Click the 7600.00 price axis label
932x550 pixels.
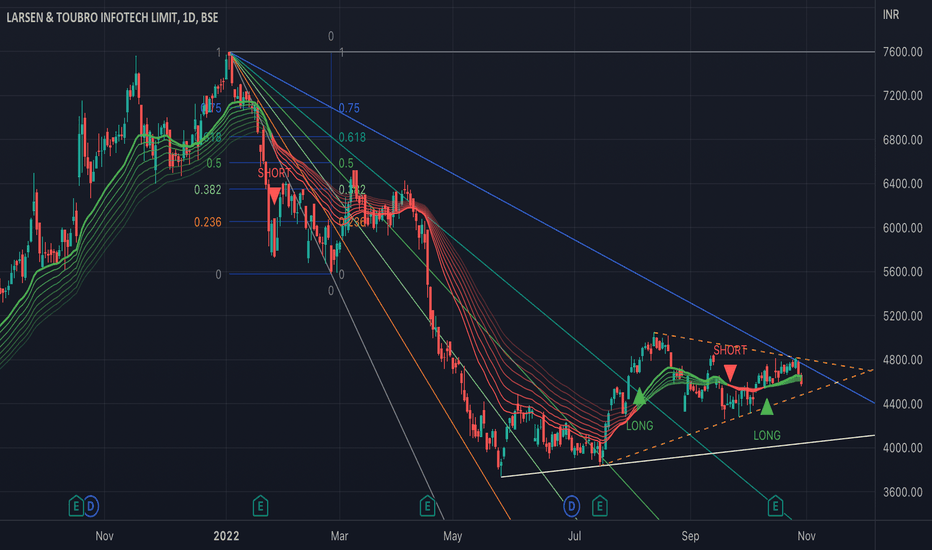[x=902, y=52]
